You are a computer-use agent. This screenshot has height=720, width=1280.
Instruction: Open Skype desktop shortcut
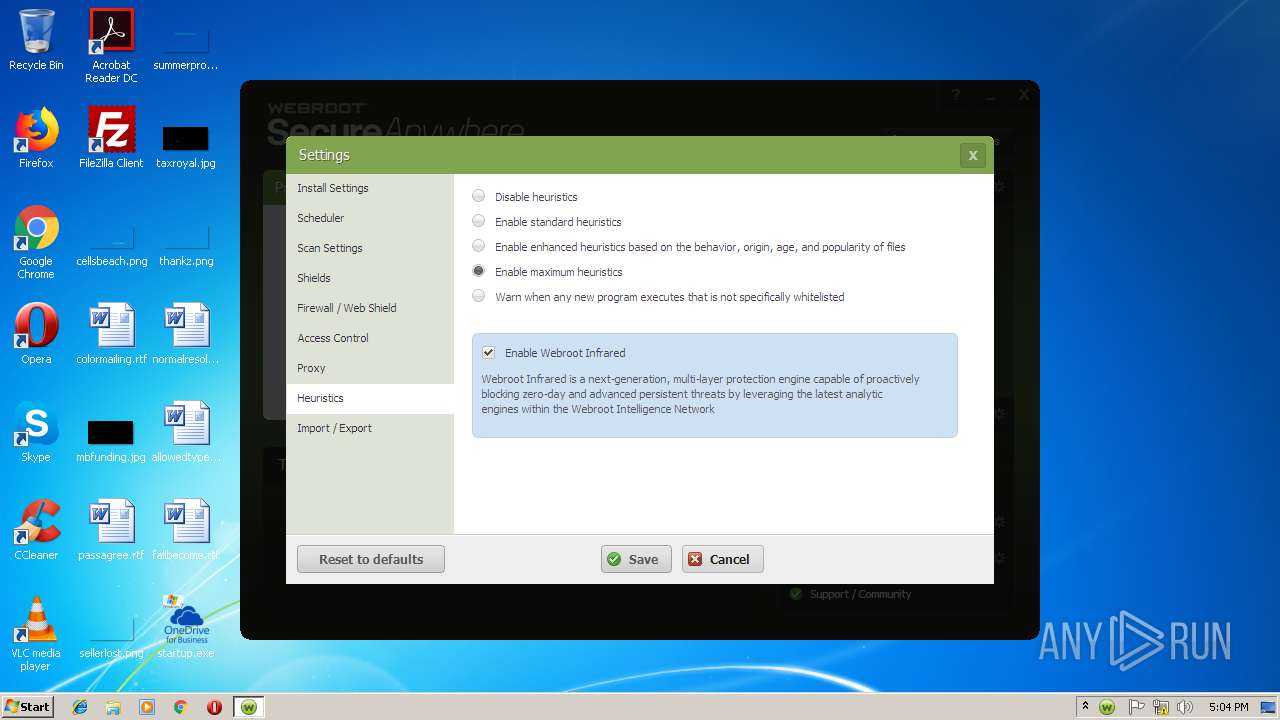[x=36, y=432]
